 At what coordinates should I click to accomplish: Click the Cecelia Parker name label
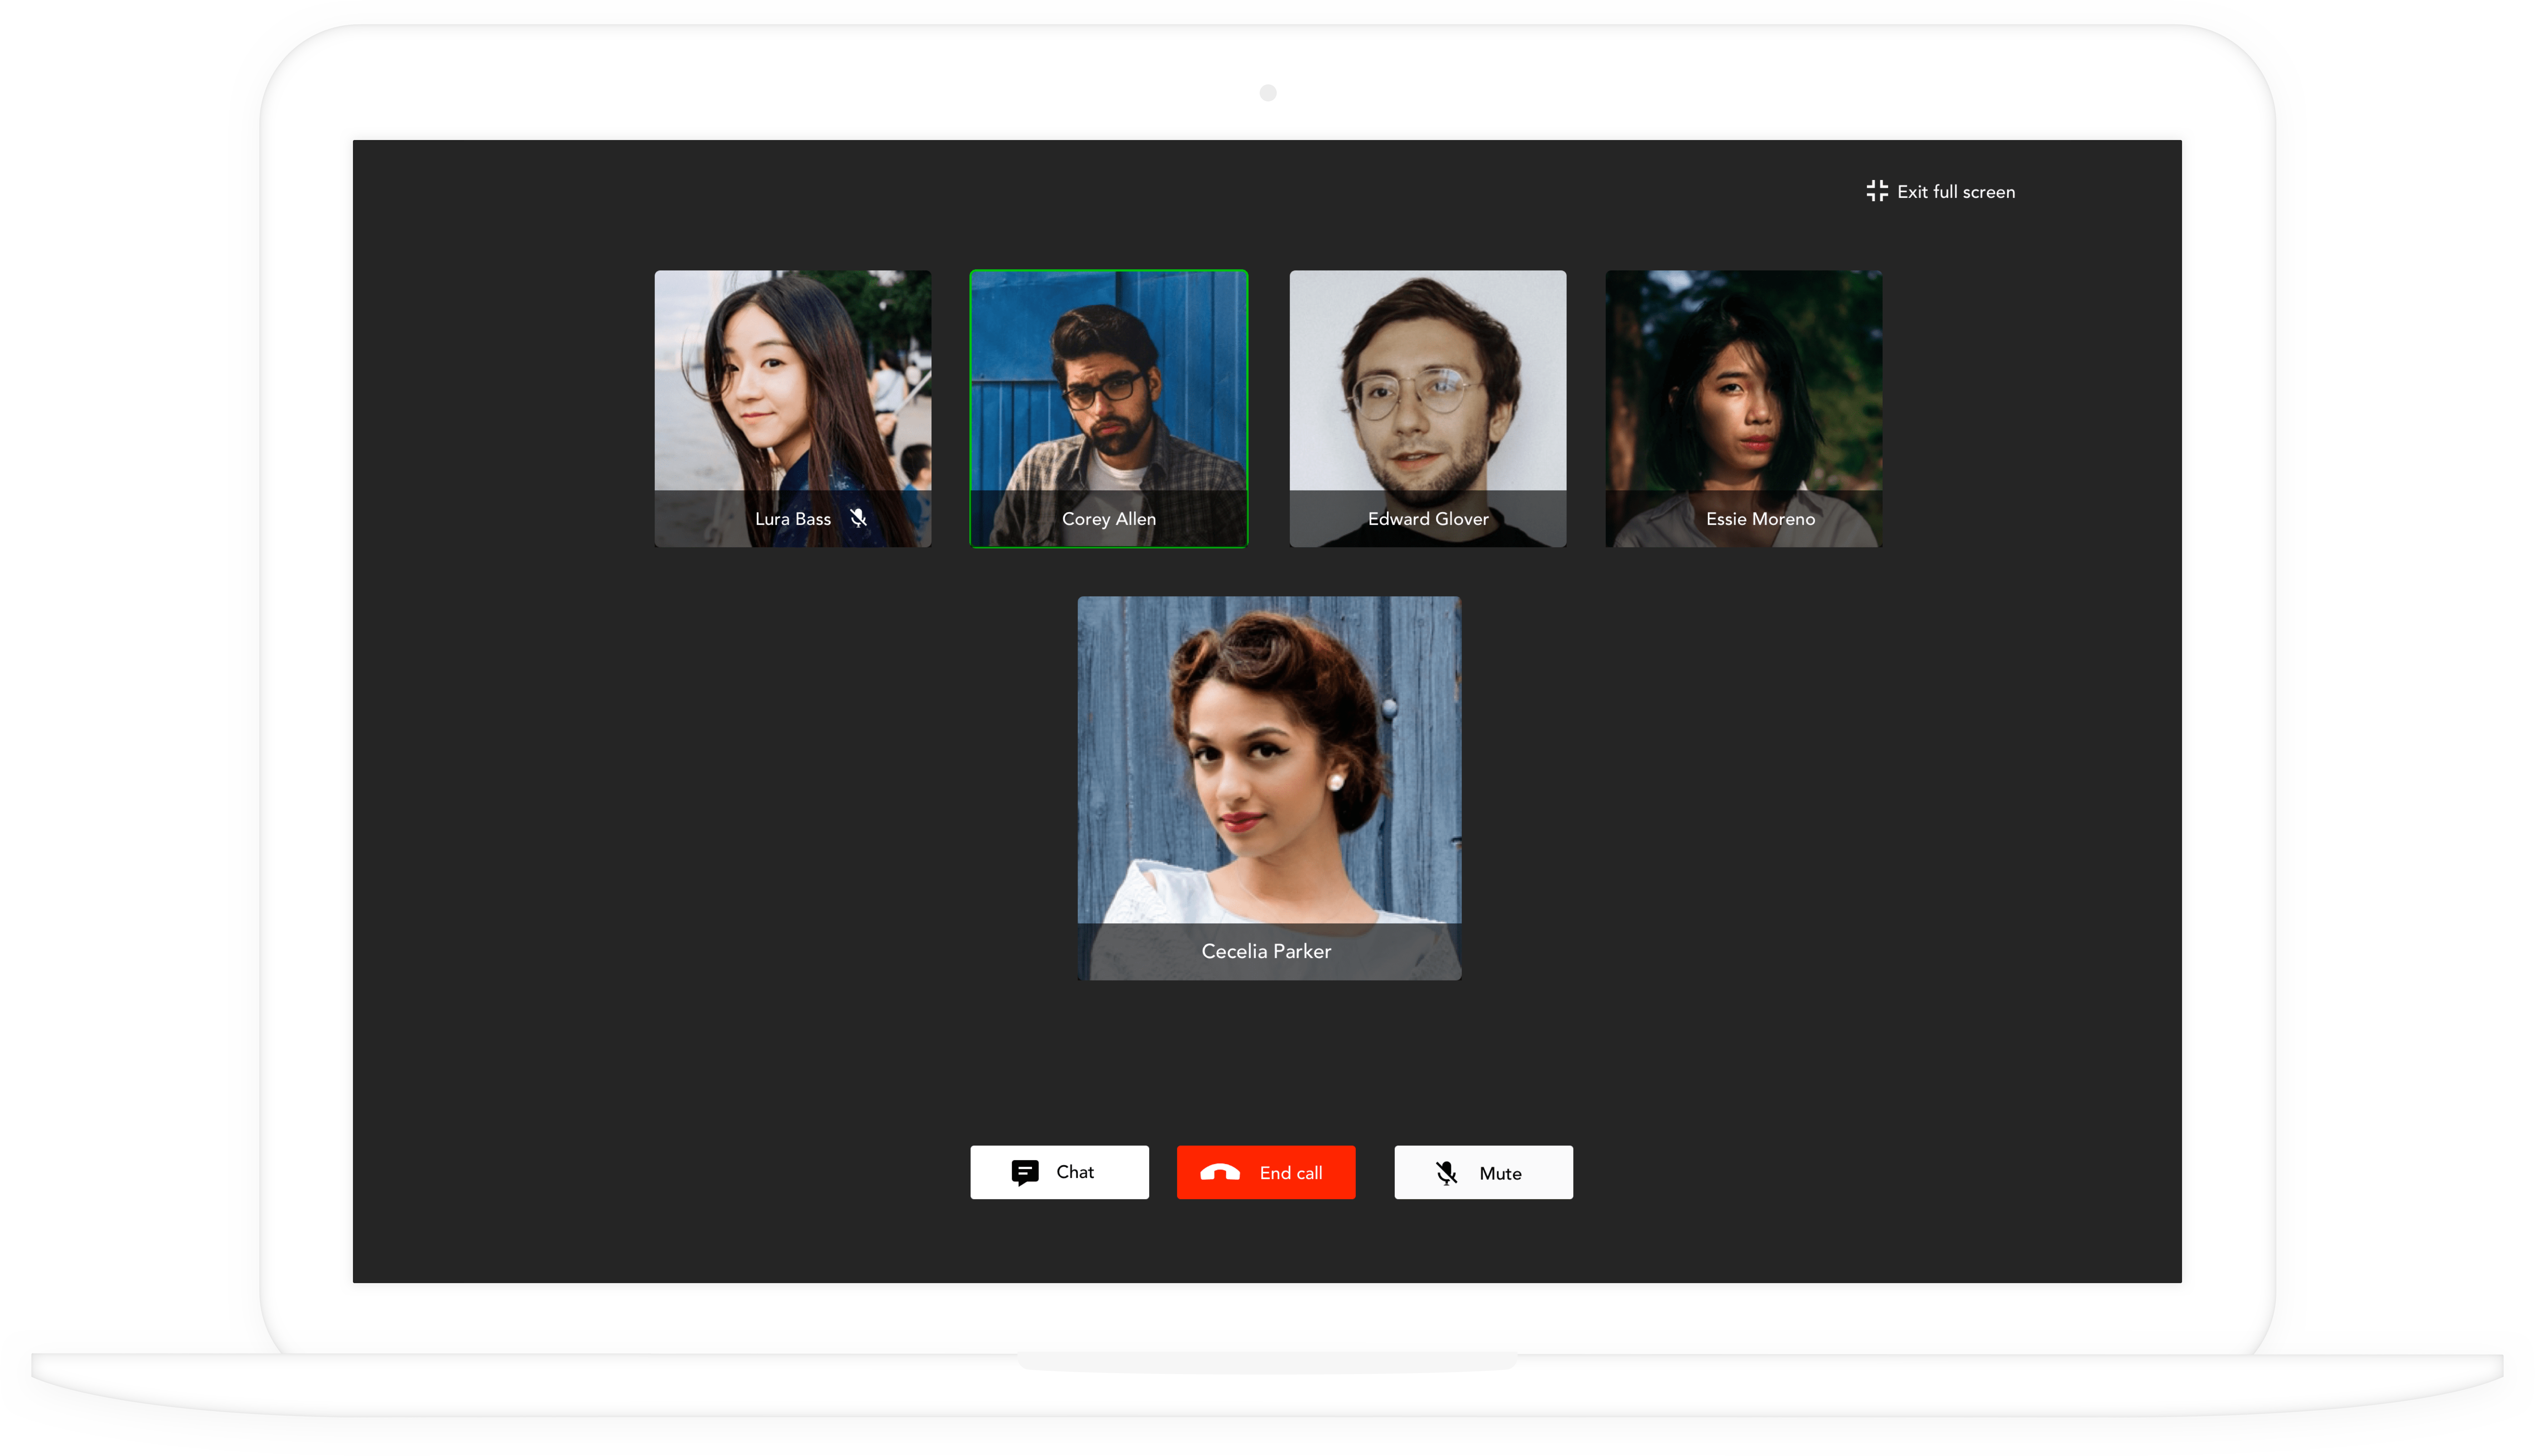[x=1266, y=951]
